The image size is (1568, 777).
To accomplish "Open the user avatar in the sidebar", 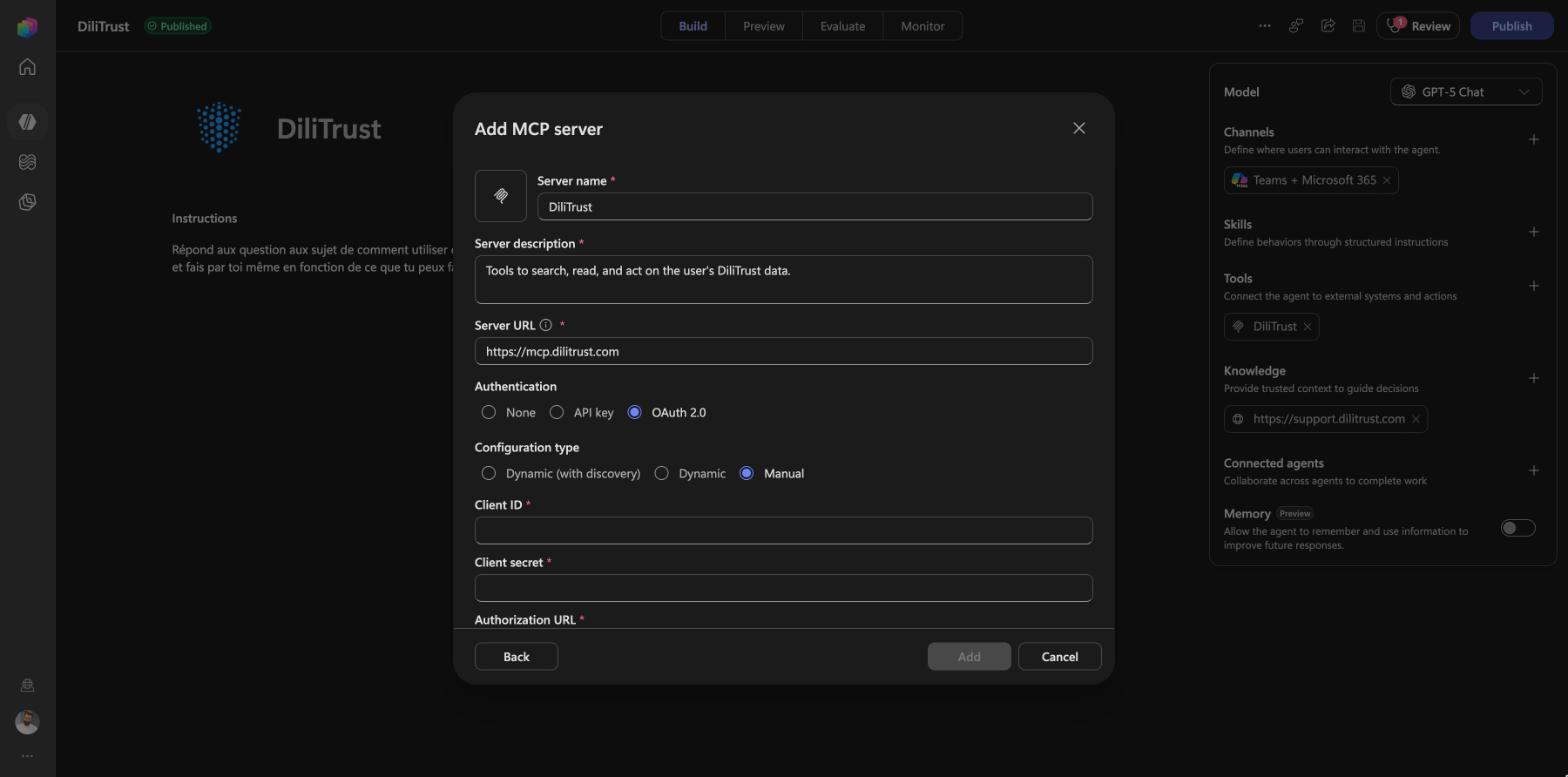I will (27, 722).
